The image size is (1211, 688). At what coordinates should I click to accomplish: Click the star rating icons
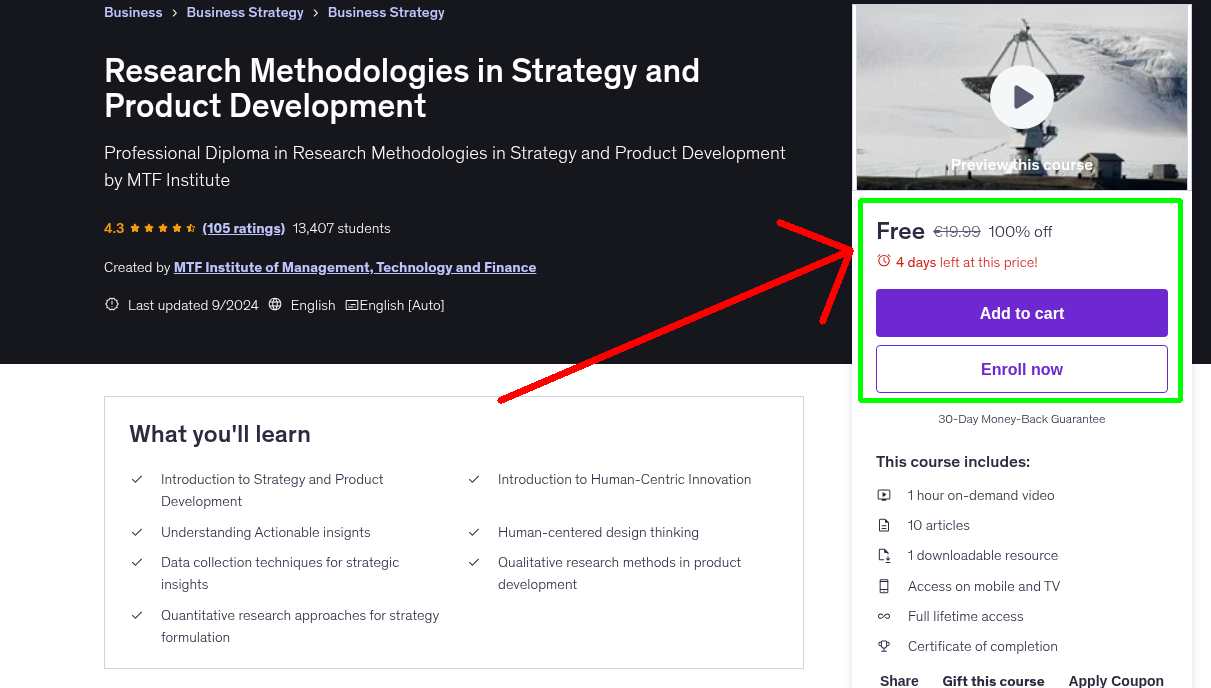pos(163,228)
